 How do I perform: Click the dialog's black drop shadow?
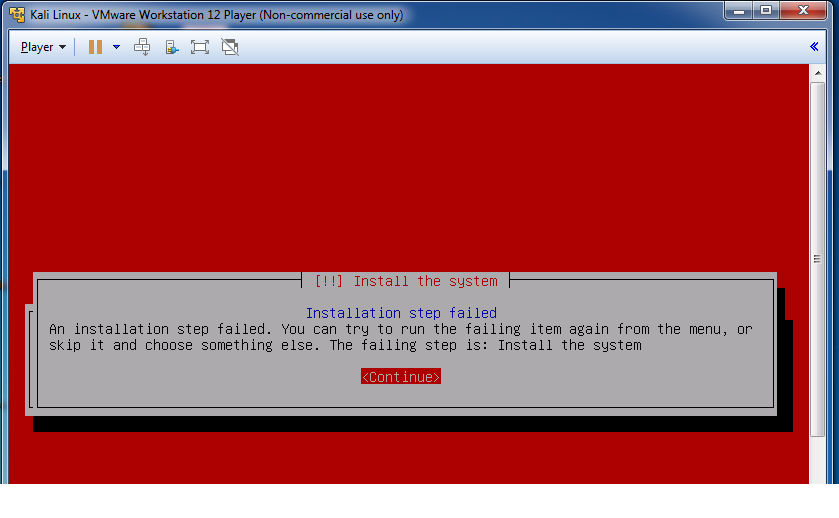click(400, 423)
